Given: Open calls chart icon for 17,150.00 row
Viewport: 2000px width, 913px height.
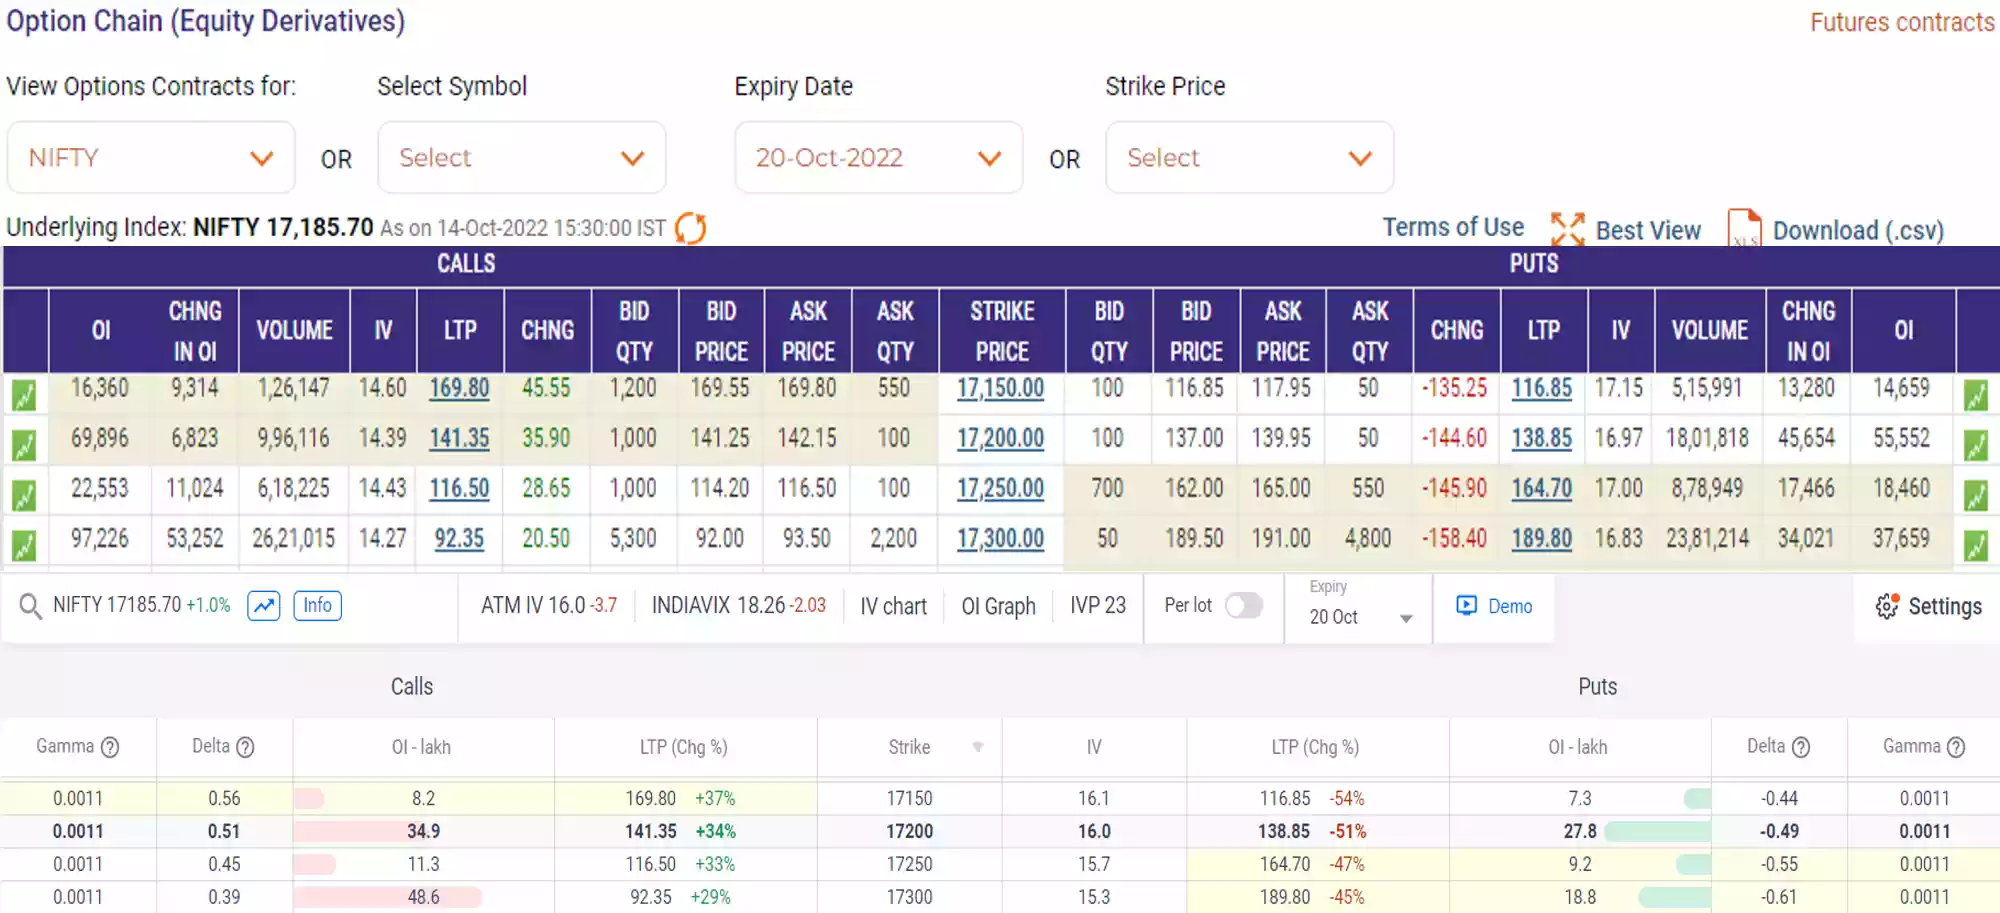Looking at the screenshot, I should pyautogui.click(x=24, y=395).
